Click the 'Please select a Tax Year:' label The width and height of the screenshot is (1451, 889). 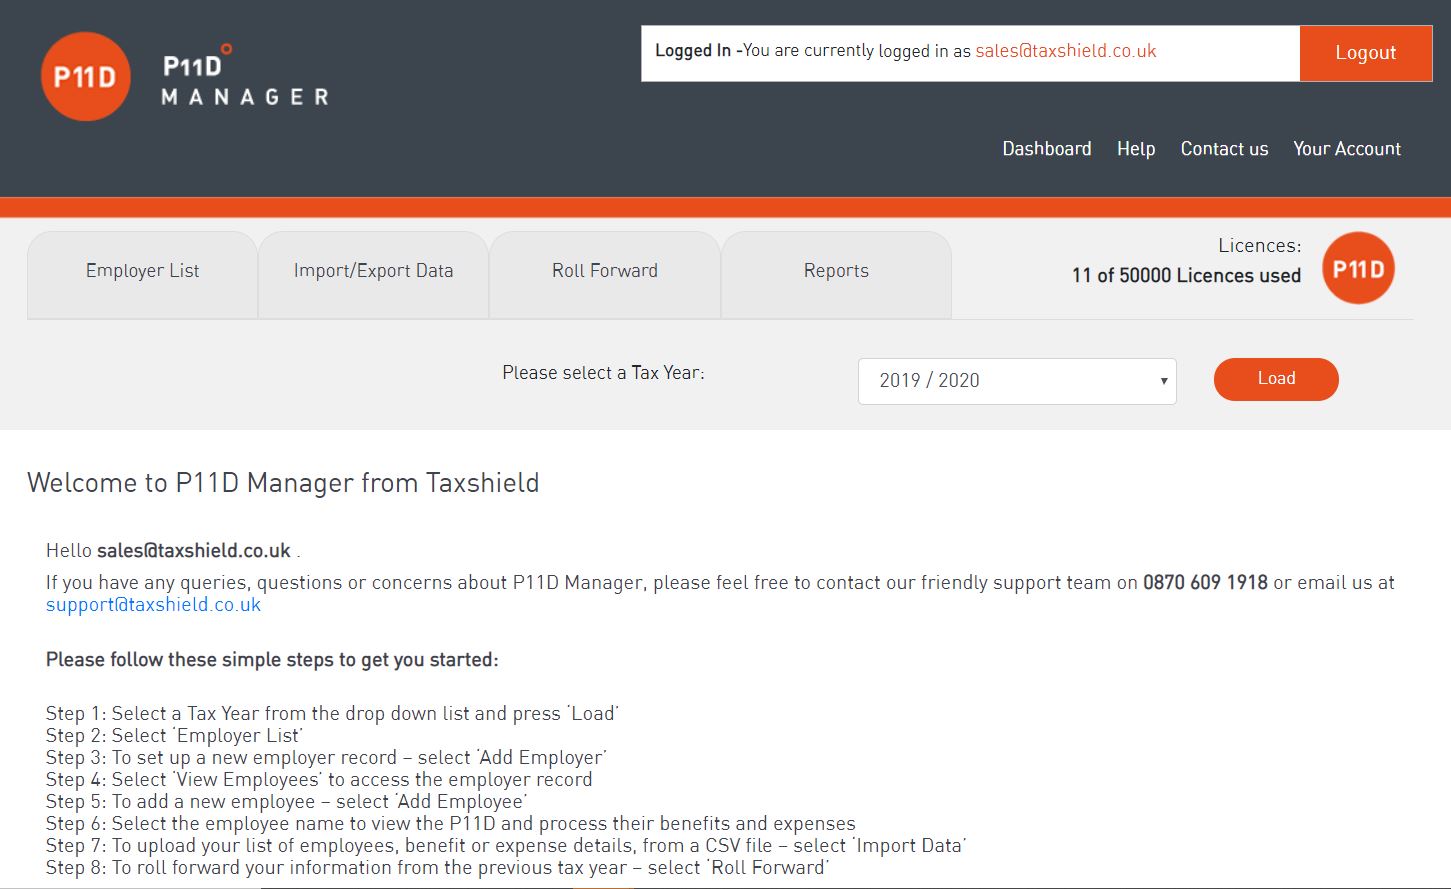coord(603,373)
